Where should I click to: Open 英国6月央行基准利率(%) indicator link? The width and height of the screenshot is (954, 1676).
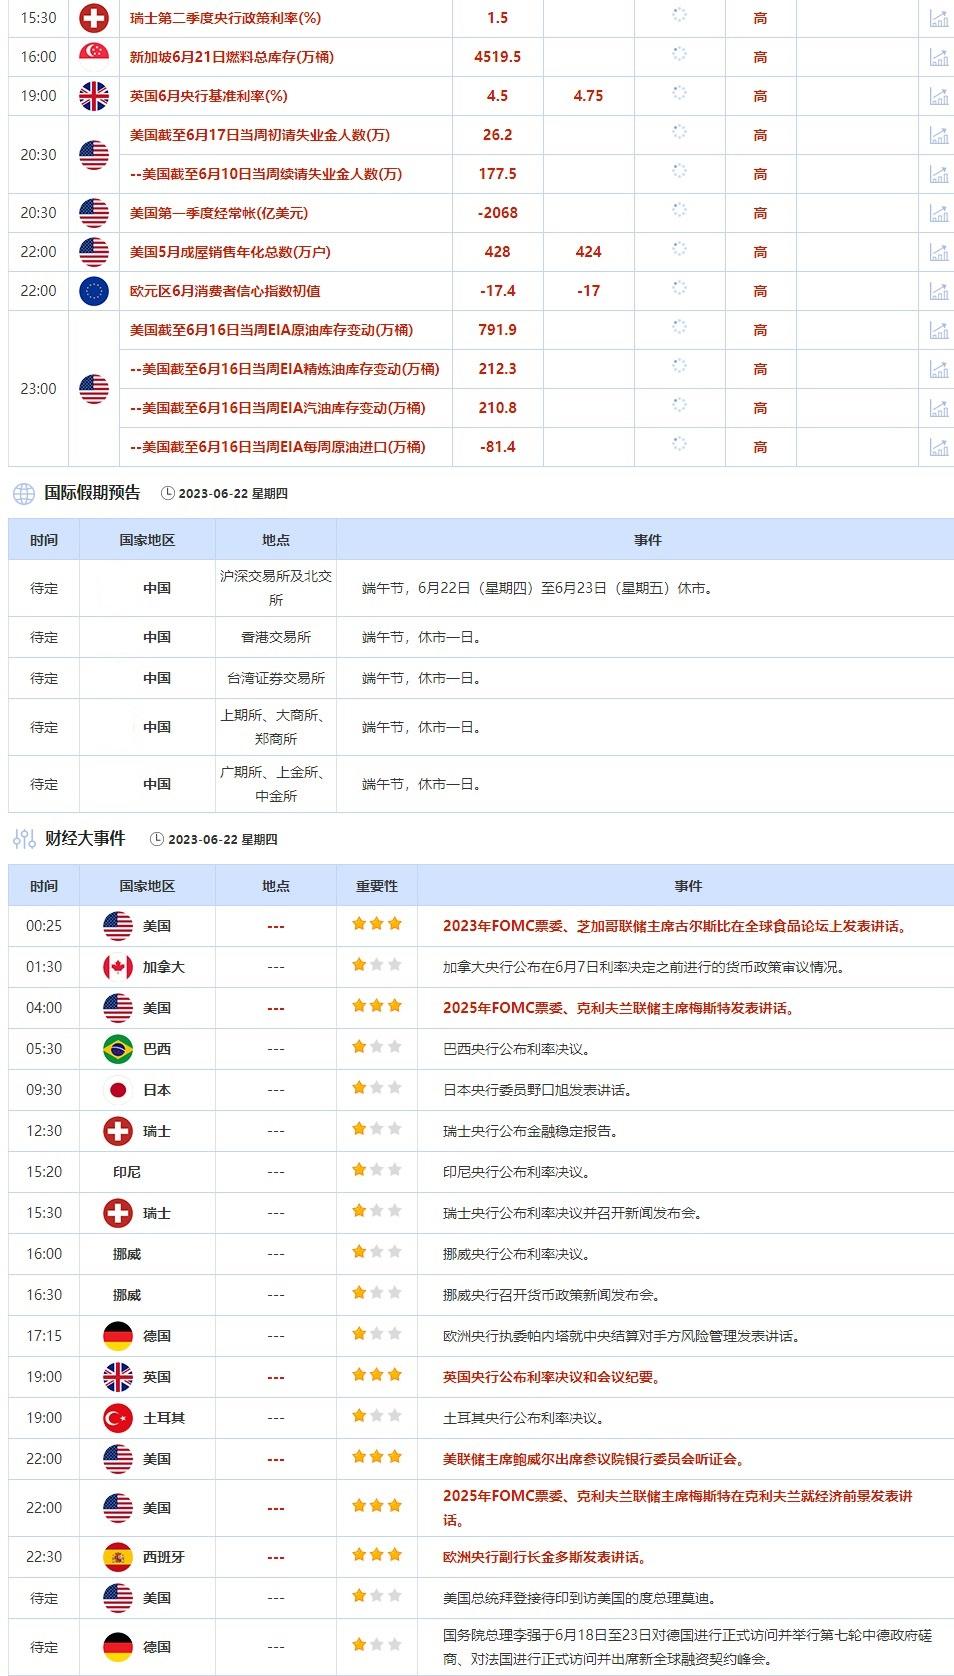(x=208, y=96)
